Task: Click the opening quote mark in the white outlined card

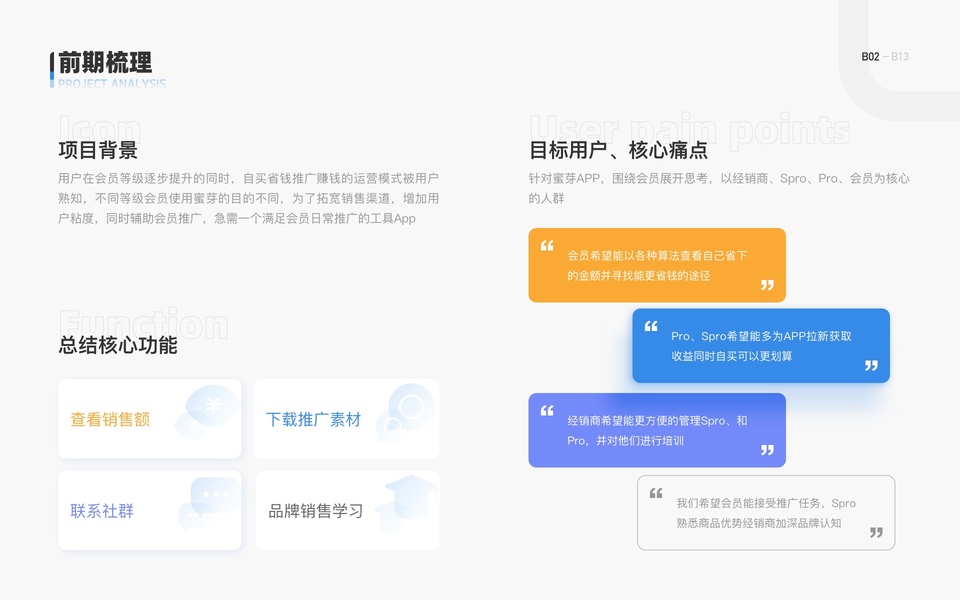Action: [x=656, y=493]
